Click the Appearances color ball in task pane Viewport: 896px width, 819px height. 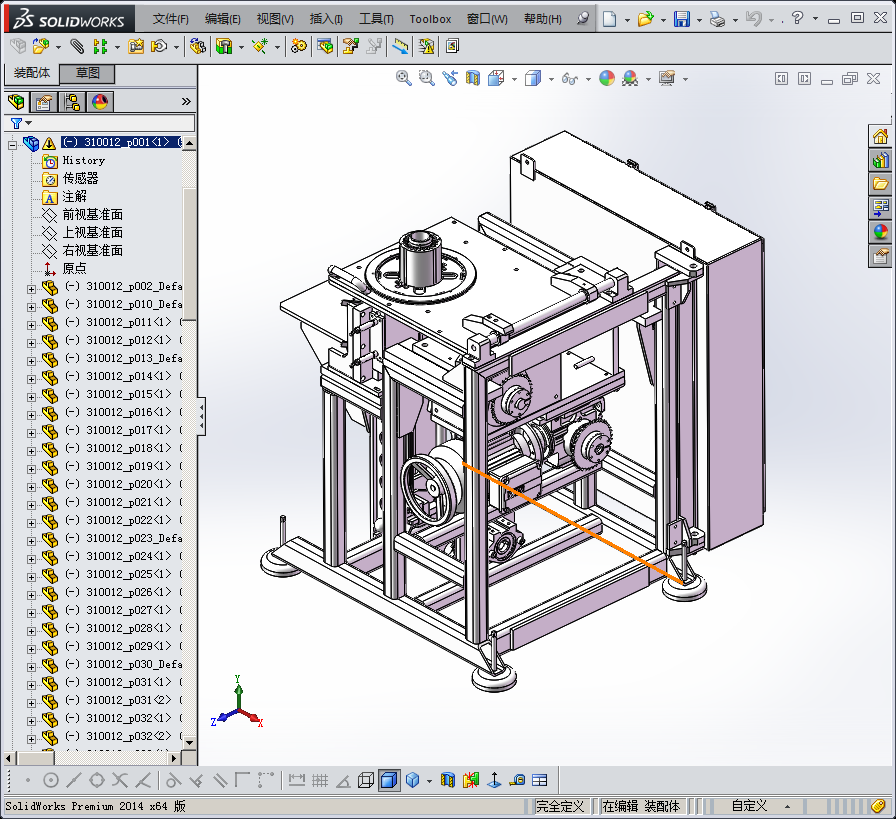(x=881, y=231)
